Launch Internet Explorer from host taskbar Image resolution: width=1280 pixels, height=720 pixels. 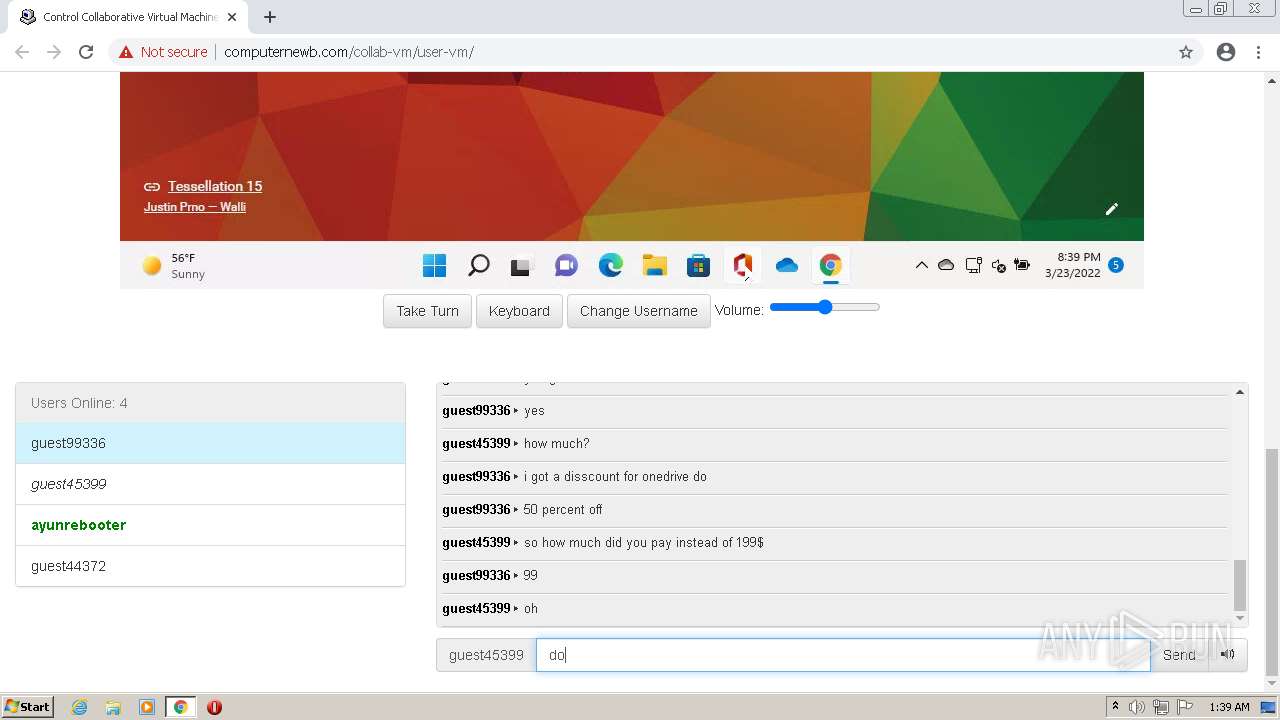coord(80,707)
